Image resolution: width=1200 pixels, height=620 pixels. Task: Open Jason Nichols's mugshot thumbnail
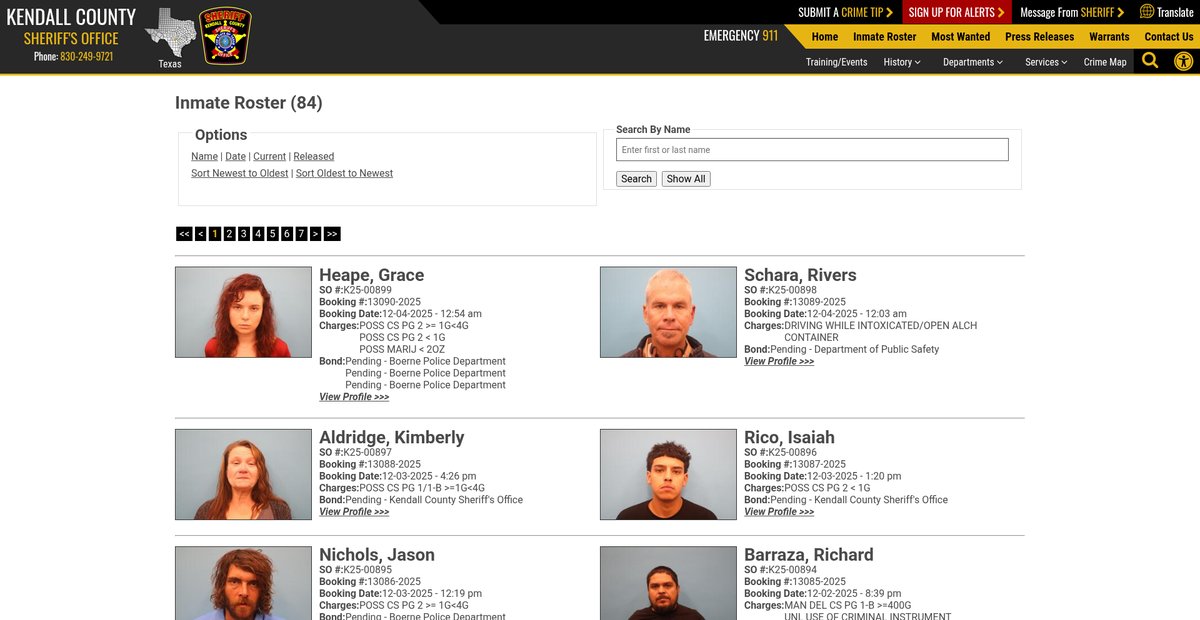click(243, 583)
